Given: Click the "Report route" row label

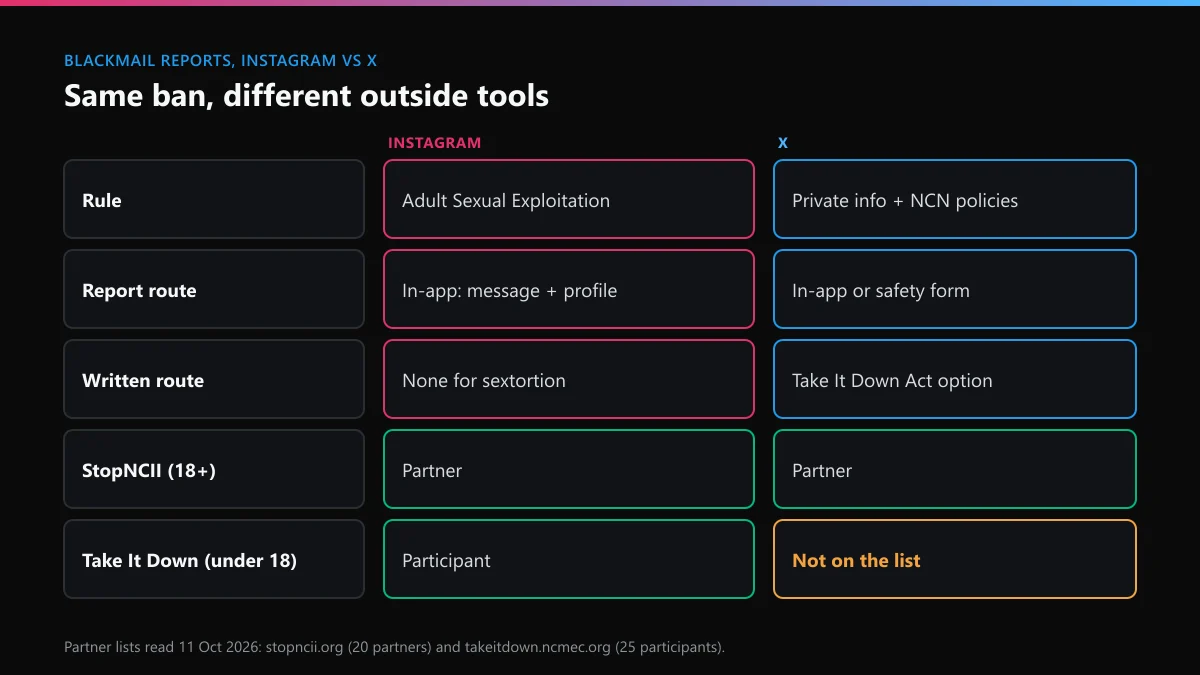Looking at the screenshot, I should (x=214, y=290).
